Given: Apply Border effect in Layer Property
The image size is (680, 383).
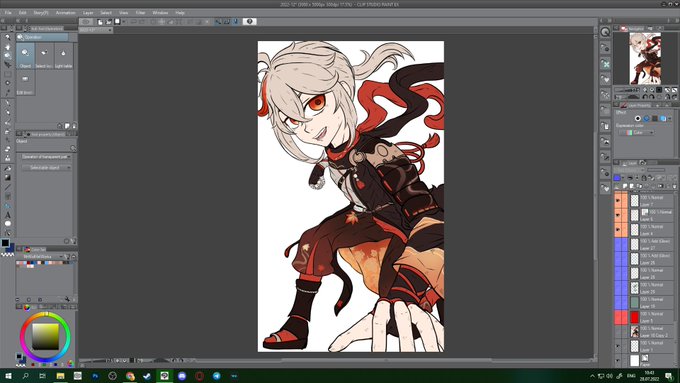Looking at the screenshot, I should [x=638, y=118].
